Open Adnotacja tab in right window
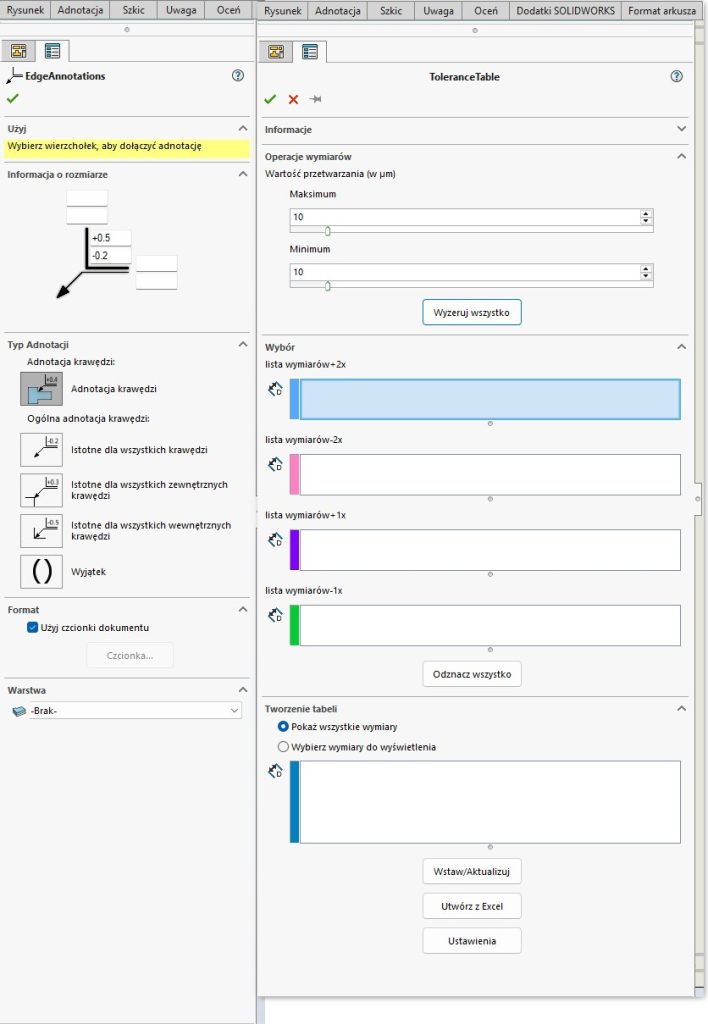The image size is (708, 1024). [x=338, y=10]
